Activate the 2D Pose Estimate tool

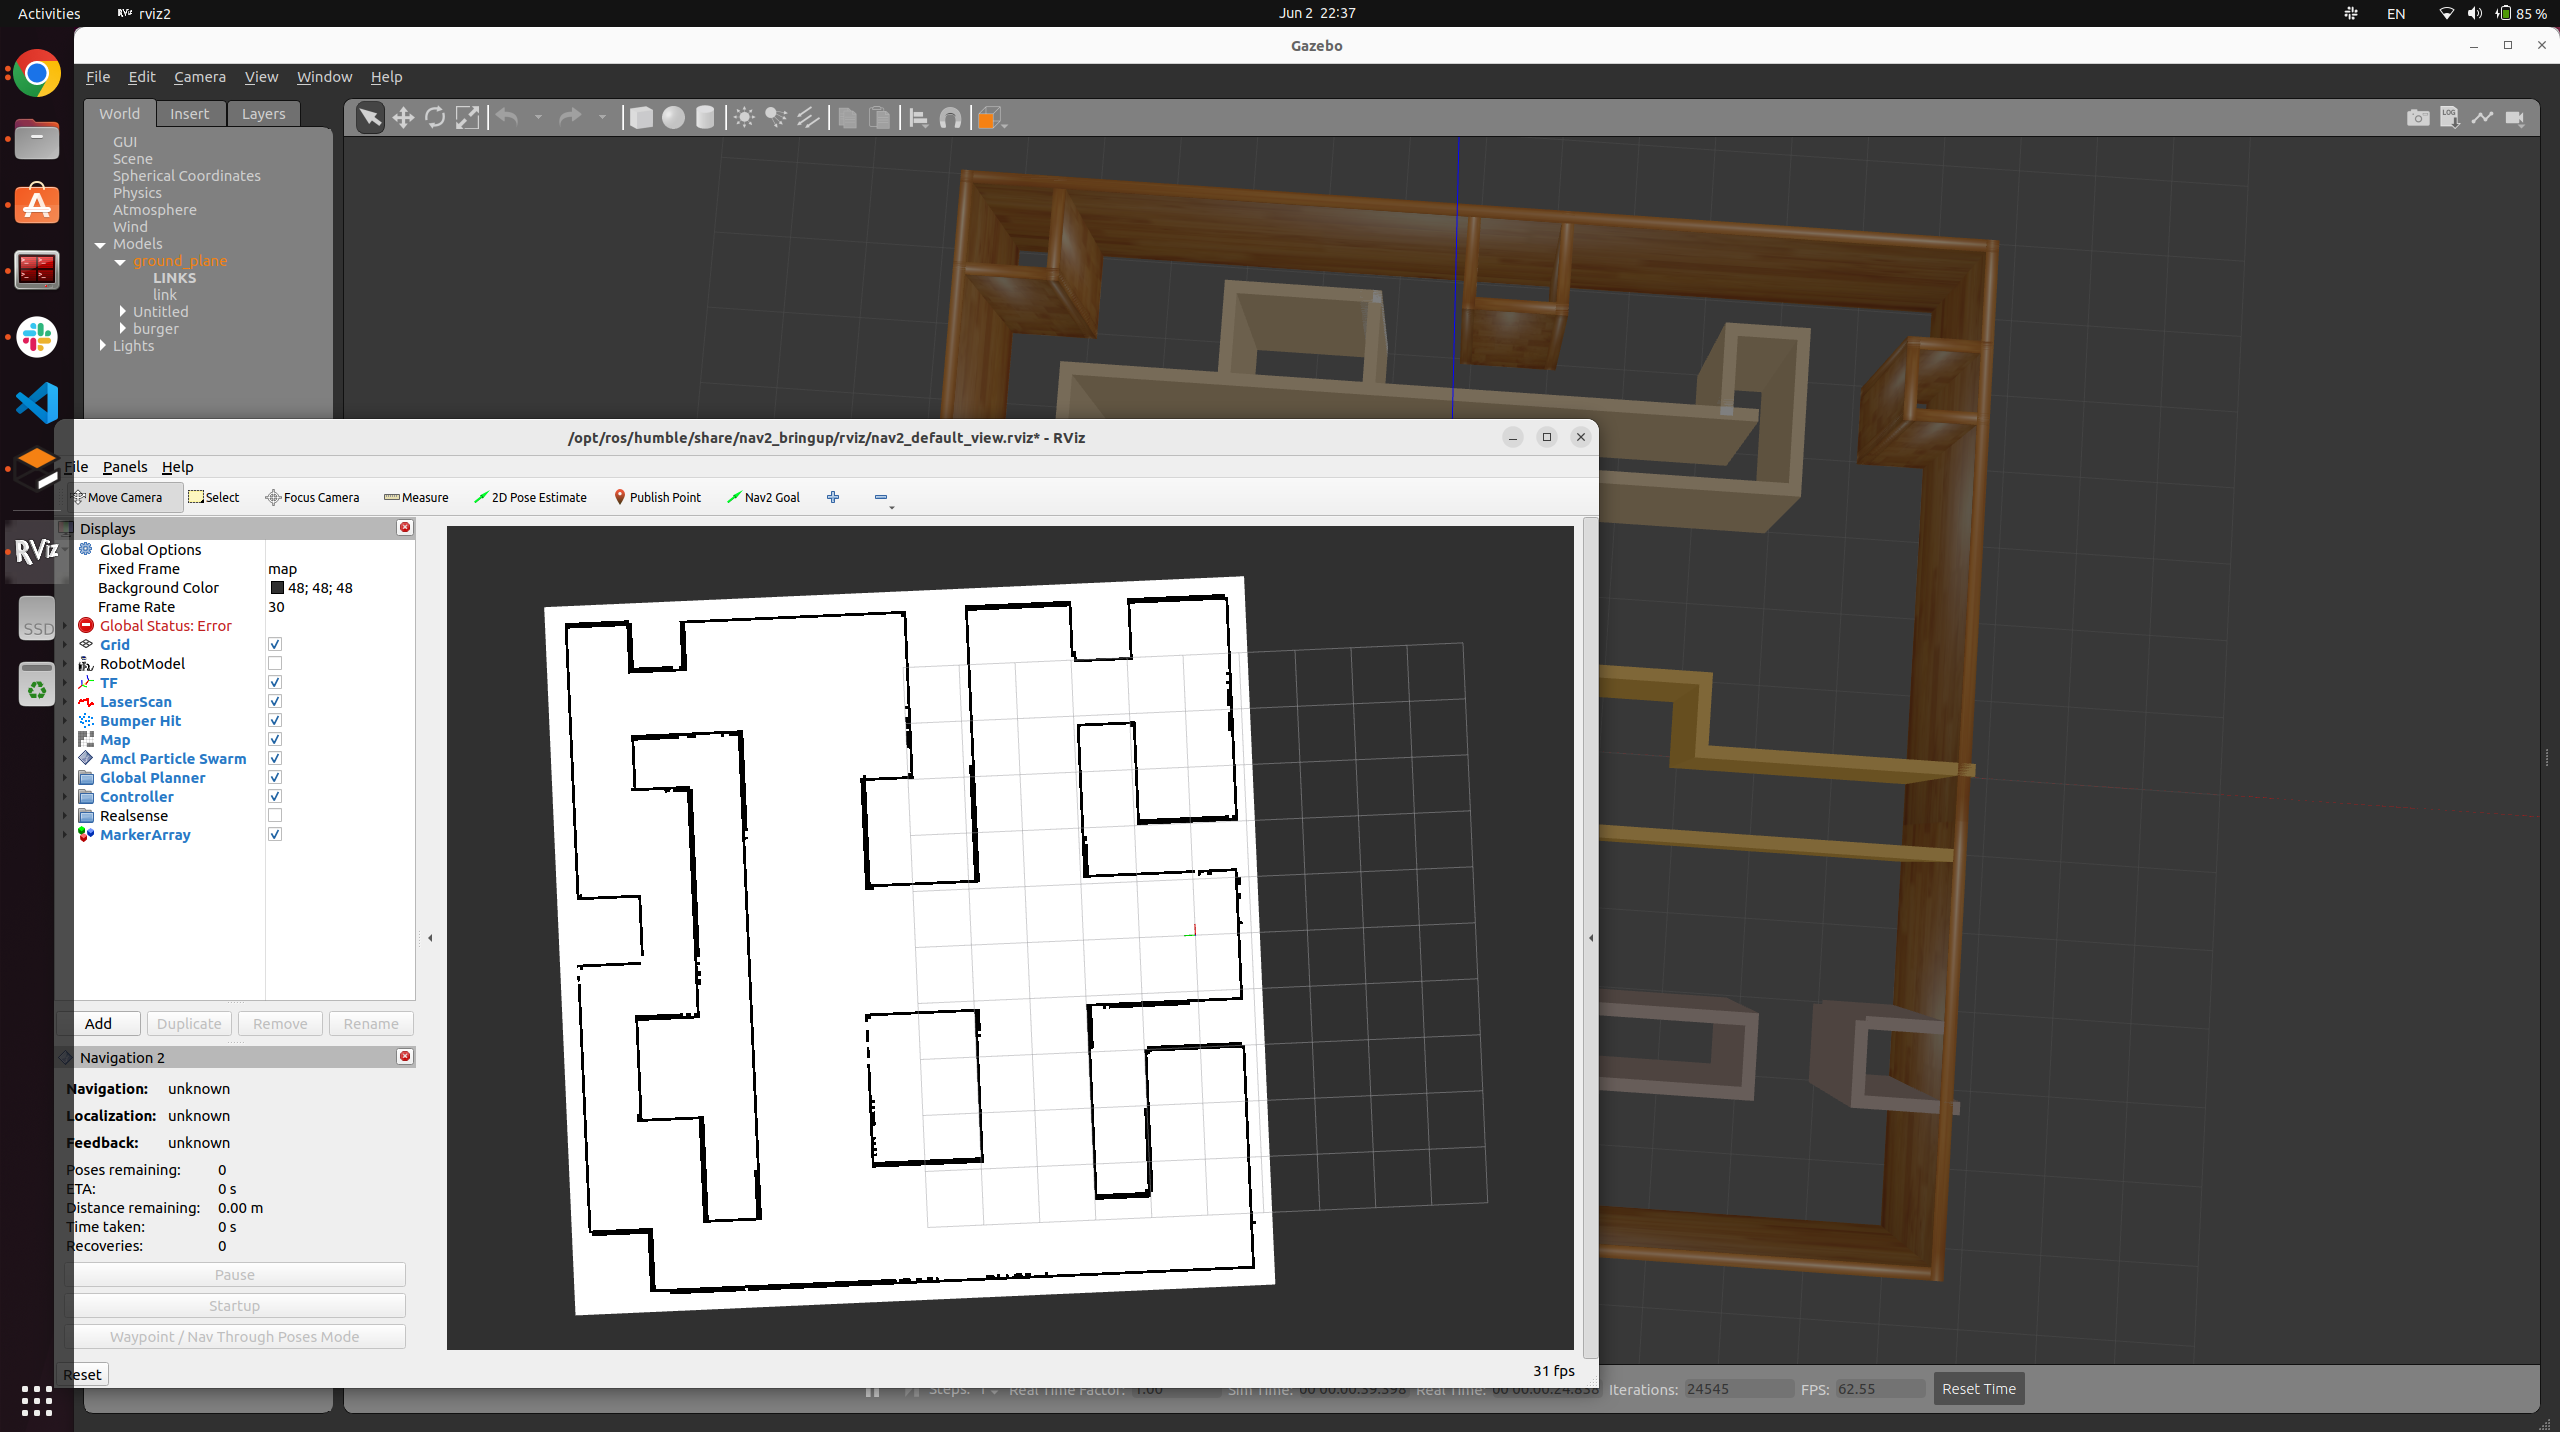coord(530,497)
